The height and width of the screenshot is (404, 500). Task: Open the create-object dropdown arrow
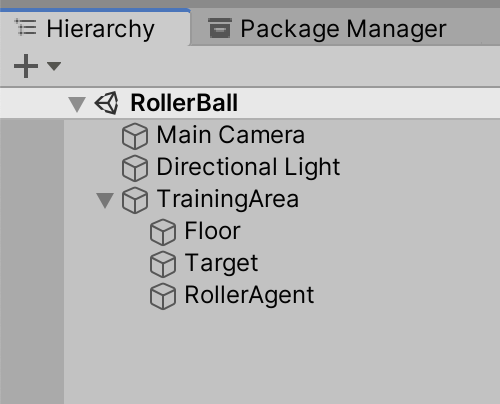54,66
